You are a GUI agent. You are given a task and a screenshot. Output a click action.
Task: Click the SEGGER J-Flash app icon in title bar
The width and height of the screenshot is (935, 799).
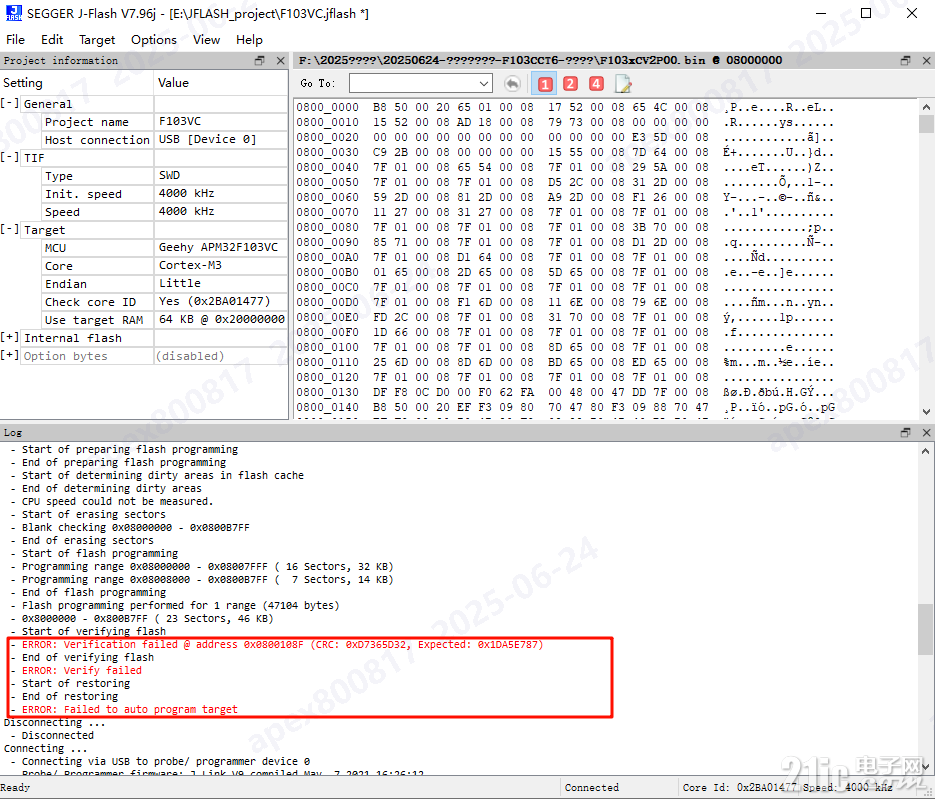pyautogui.click(x=14, y=13)
